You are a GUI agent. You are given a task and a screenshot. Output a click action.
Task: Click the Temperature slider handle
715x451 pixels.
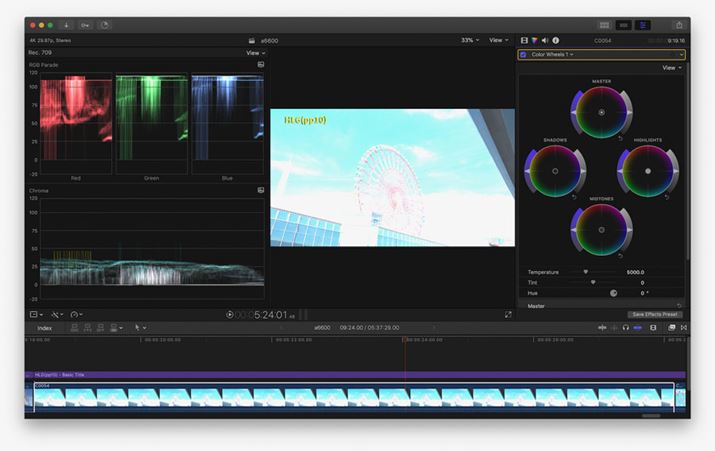point(586,271)
